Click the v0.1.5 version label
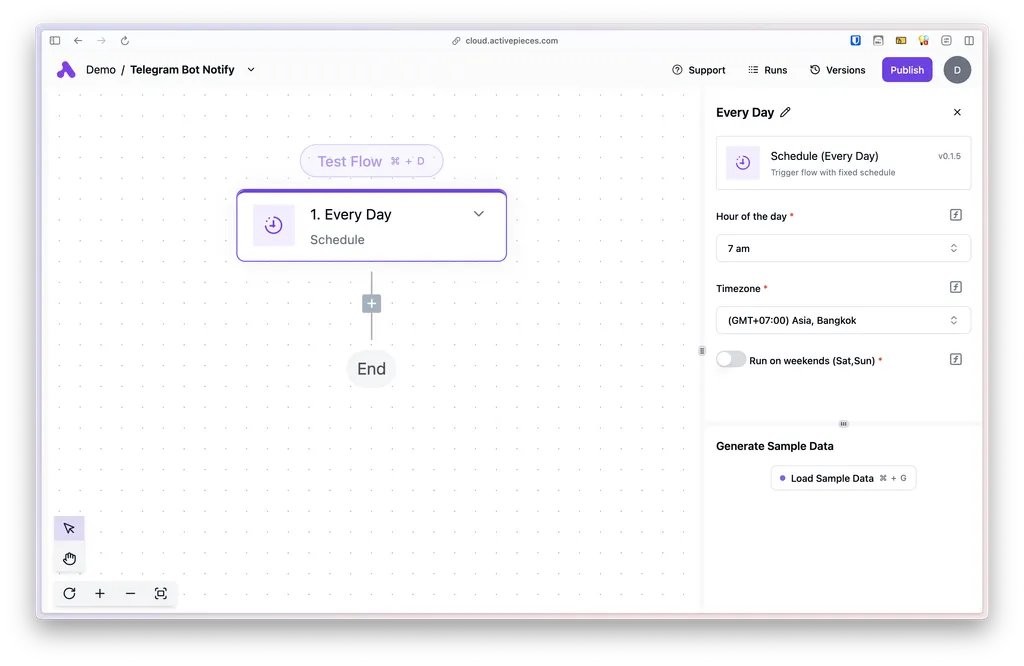This screenshot has height=666, width=1024. [950, 156]
